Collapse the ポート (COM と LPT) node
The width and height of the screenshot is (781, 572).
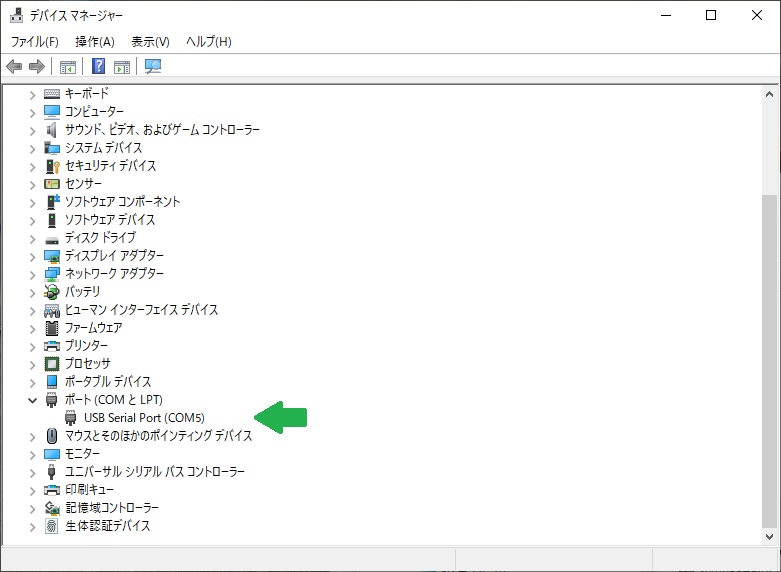32,400
